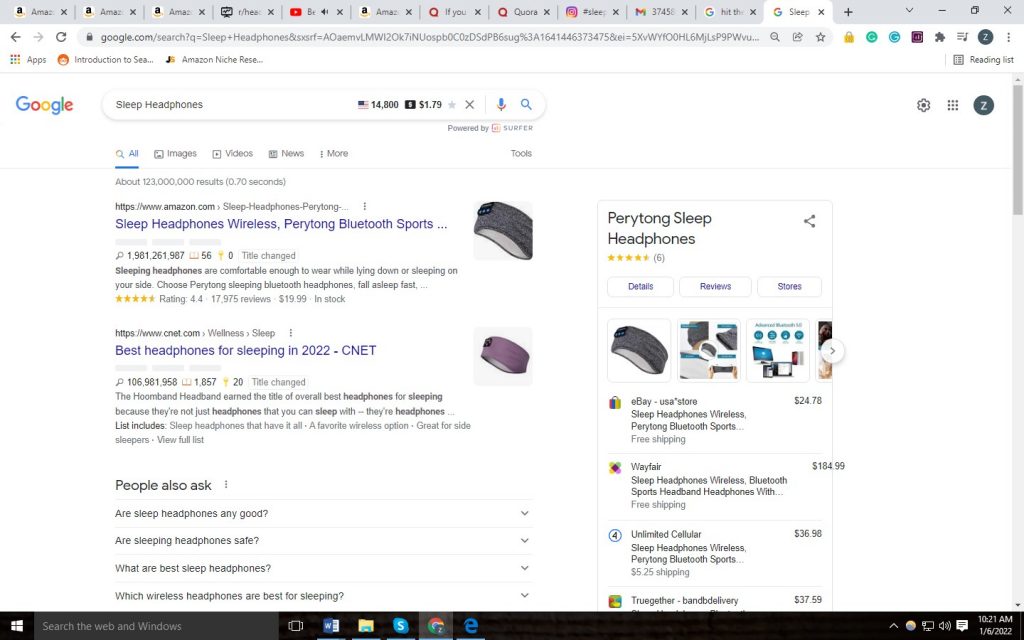This screenshot has width=1024, height=640.
Task: Open gray headband product thumbnail in panel
Action: click(x=639, y=350)
